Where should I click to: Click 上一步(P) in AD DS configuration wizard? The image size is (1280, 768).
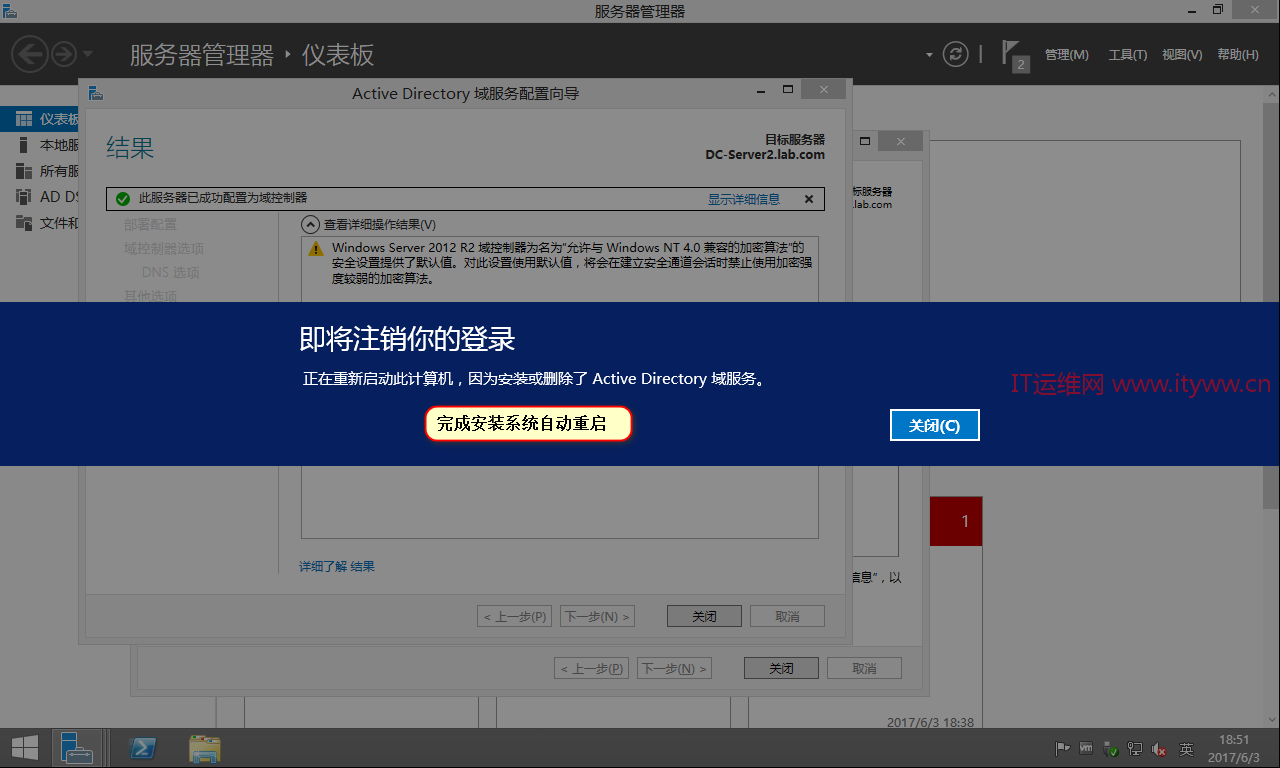pos(514,616)
